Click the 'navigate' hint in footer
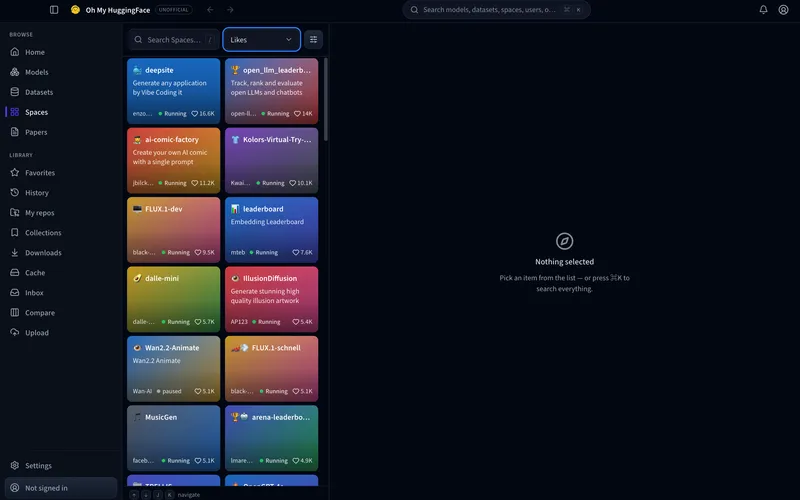800x500 pixels. [189, 495]
